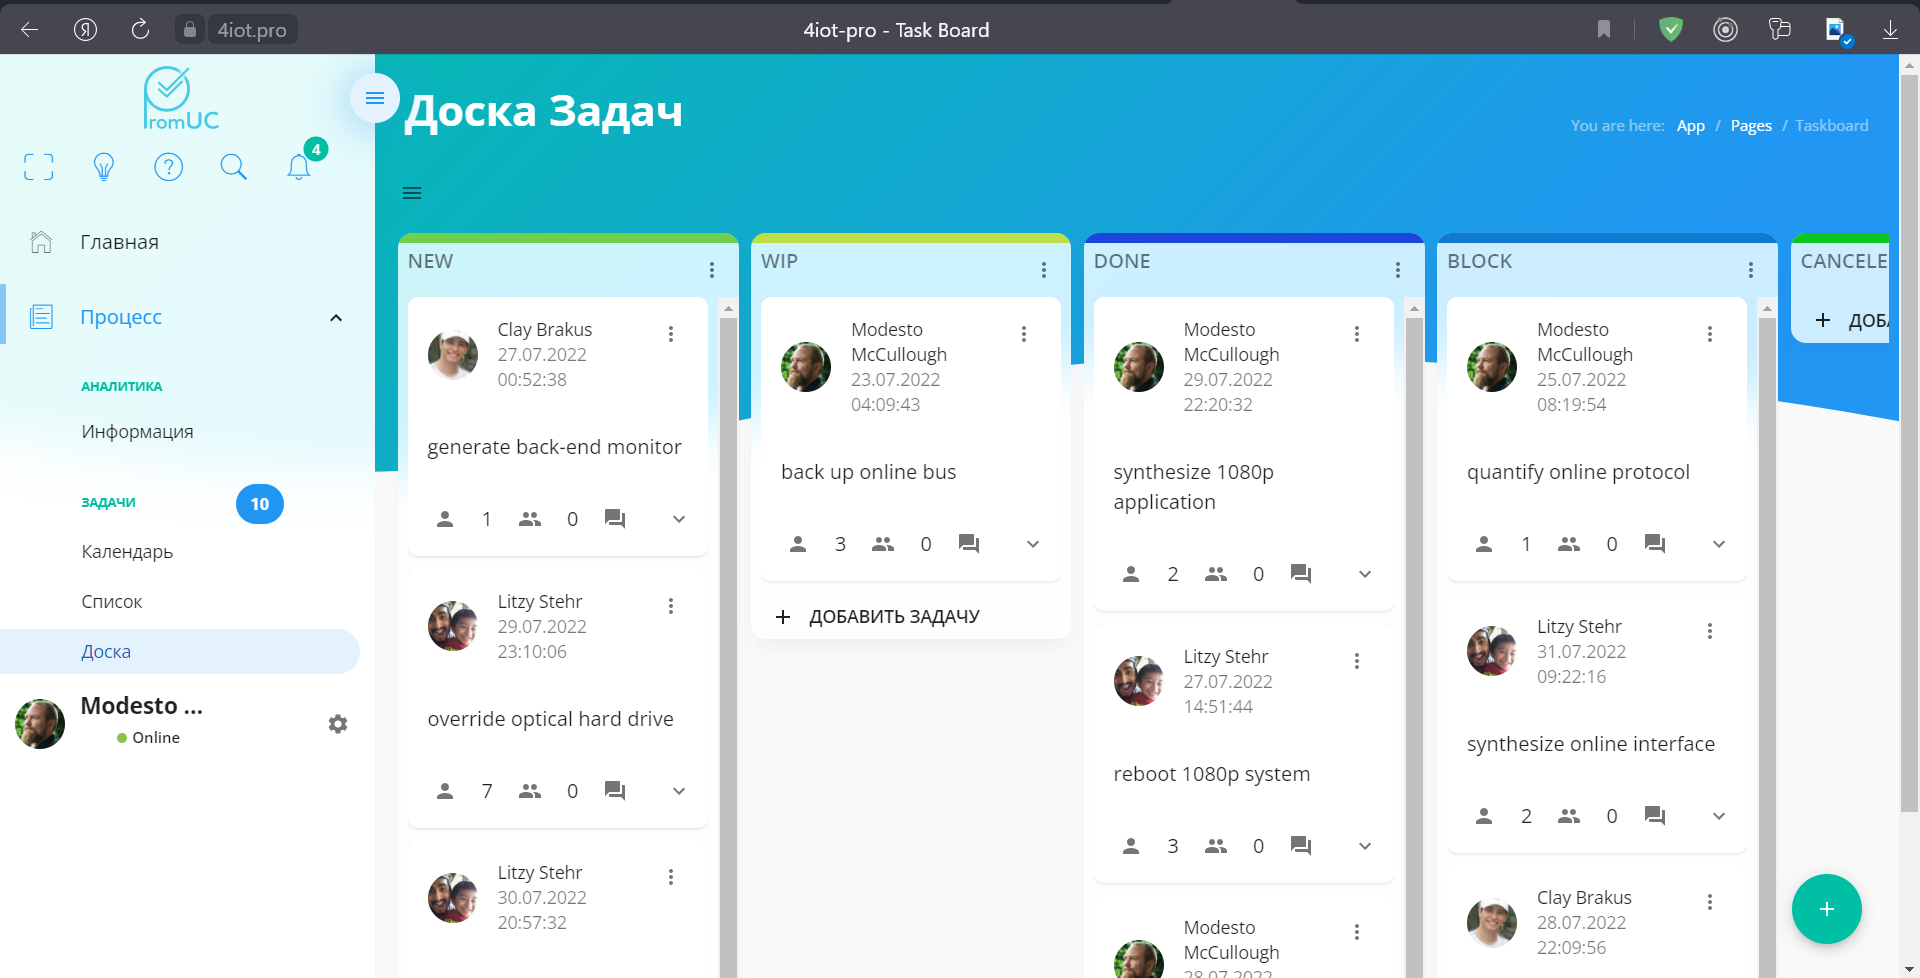The image size is (1920, 978).
Task: Open options menu on 'synthesize 1080p application' card
Action: click(1357, 333)
